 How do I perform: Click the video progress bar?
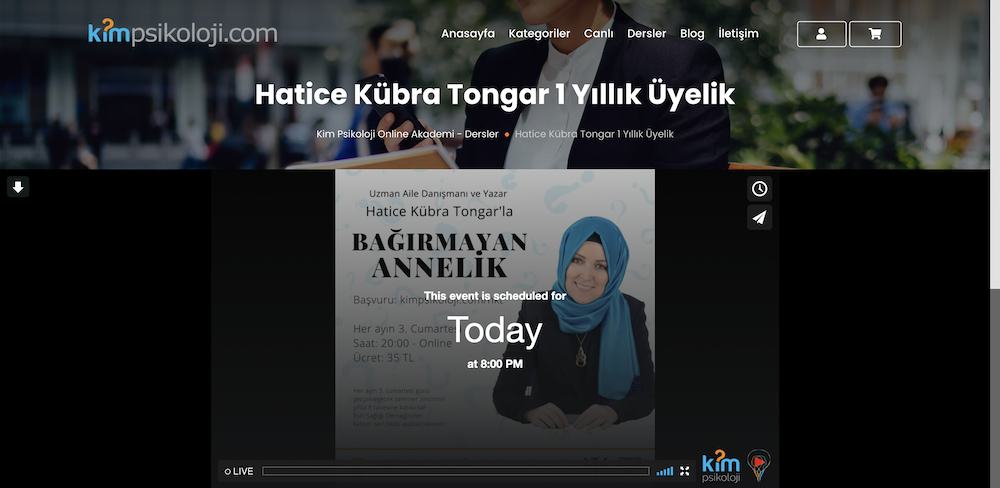[x=455, y=471]
